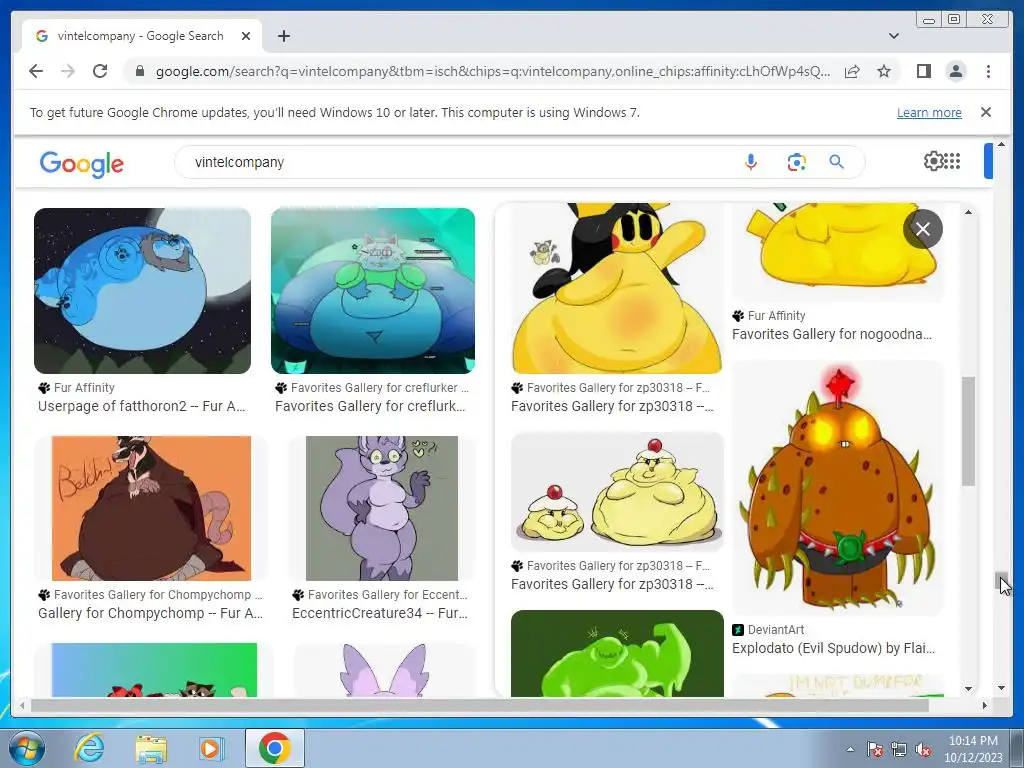Open Google quick settings gear

[933, 161]
